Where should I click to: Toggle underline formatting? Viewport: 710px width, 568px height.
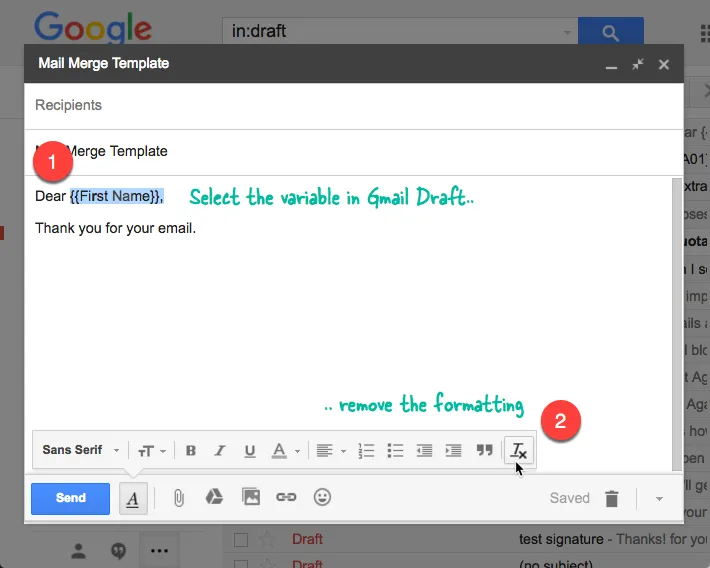[x=250, y=451]
